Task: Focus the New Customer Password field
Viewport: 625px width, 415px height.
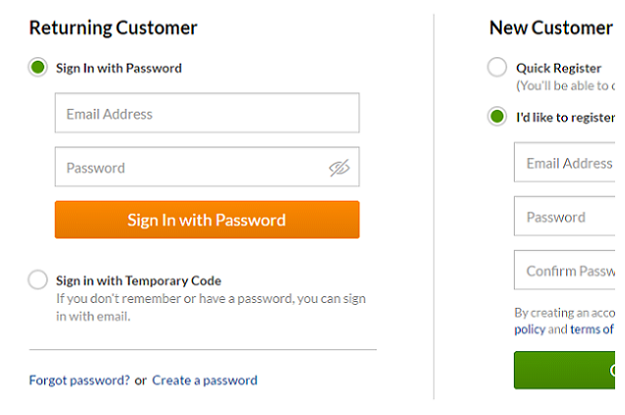Action: pos(564,216)
